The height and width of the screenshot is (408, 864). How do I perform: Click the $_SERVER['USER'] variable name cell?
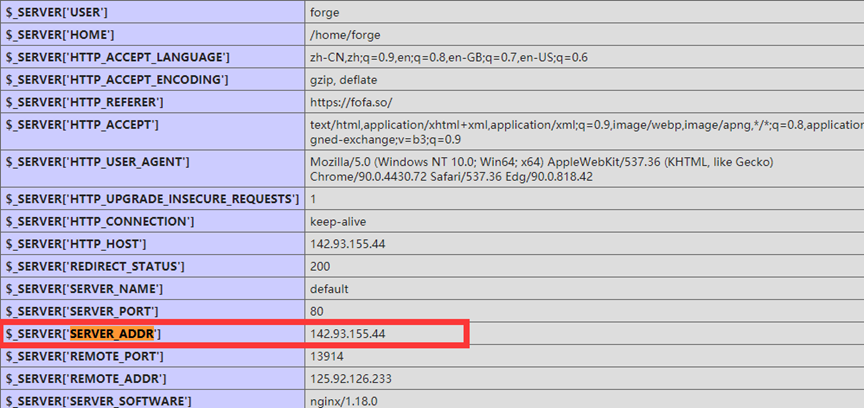[x=57, y=12]
